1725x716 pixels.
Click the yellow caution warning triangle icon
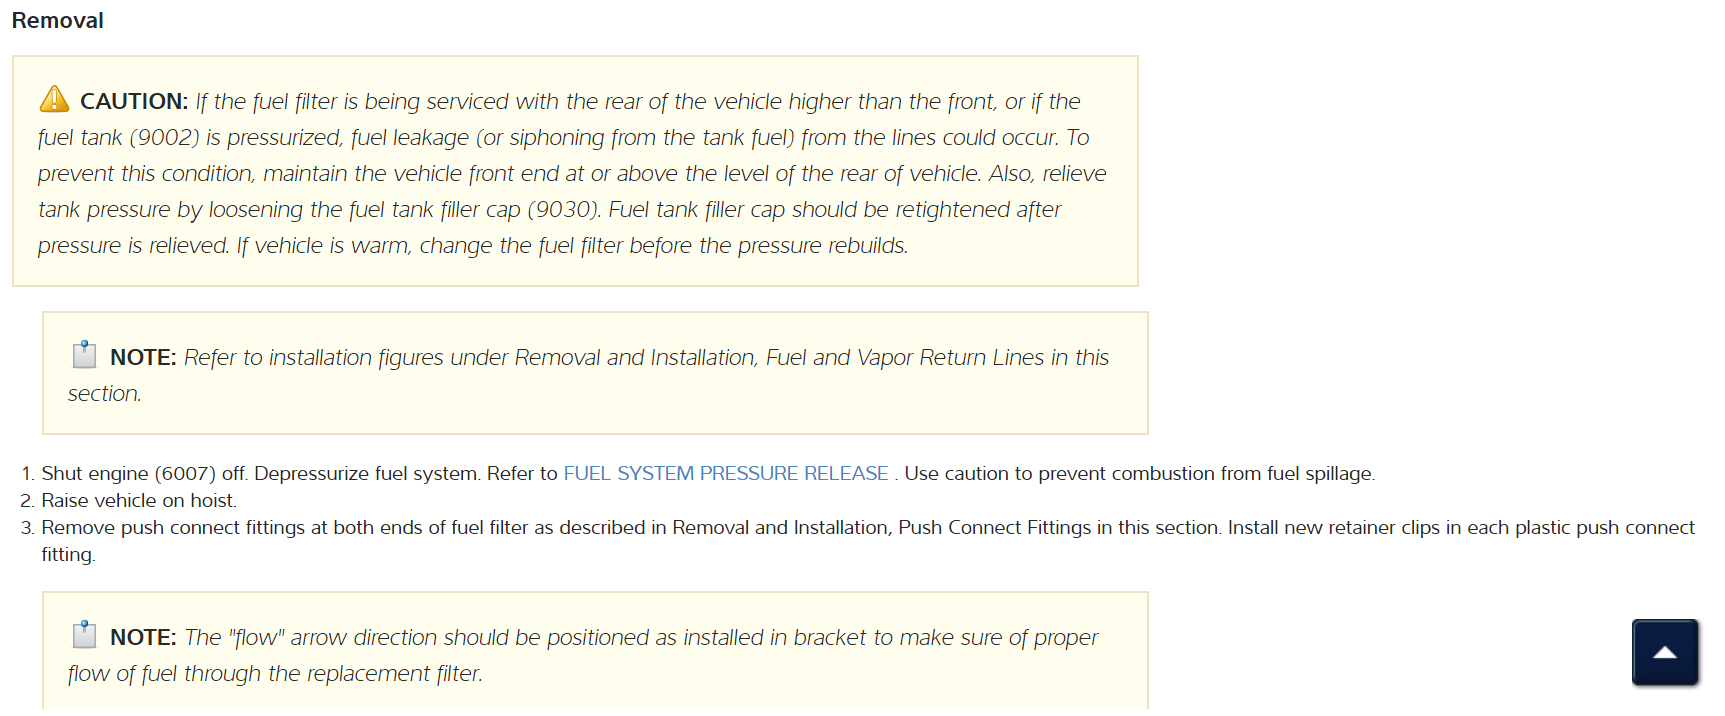click(54, 99)
